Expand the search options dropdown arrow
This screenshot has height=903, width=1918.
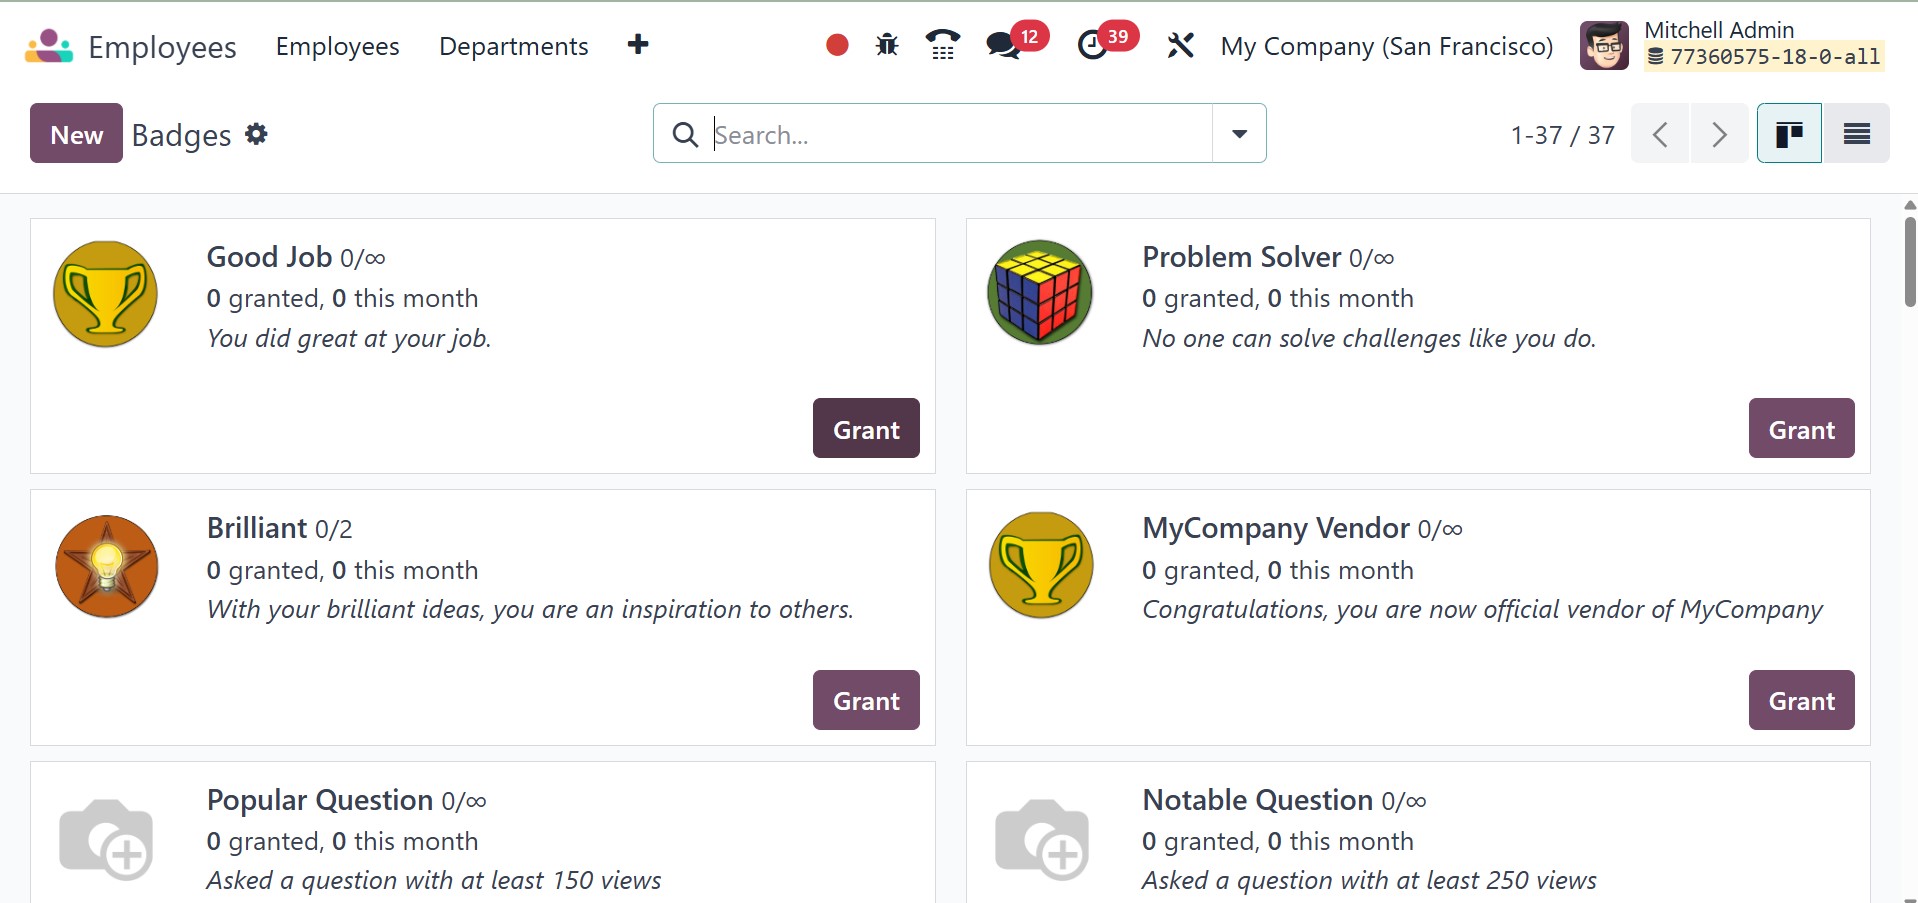(x=1239, y=134)
